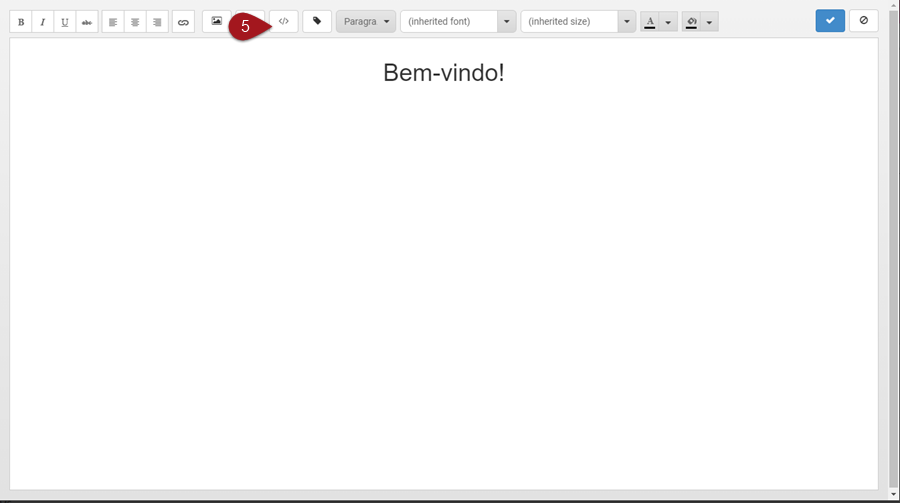Expand the inherited size dropdown arrow
Screen dimensions: 900x503
click(x=627, y=21)
